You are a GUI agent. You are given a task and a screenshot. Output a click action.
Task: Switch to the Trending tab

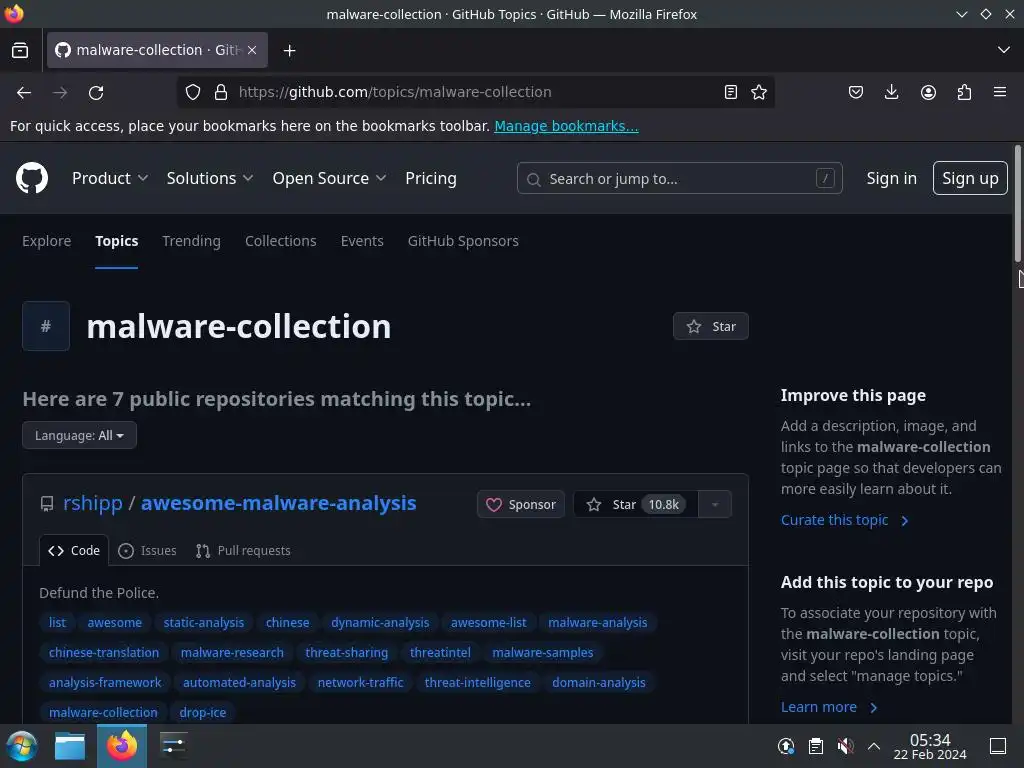191,241
